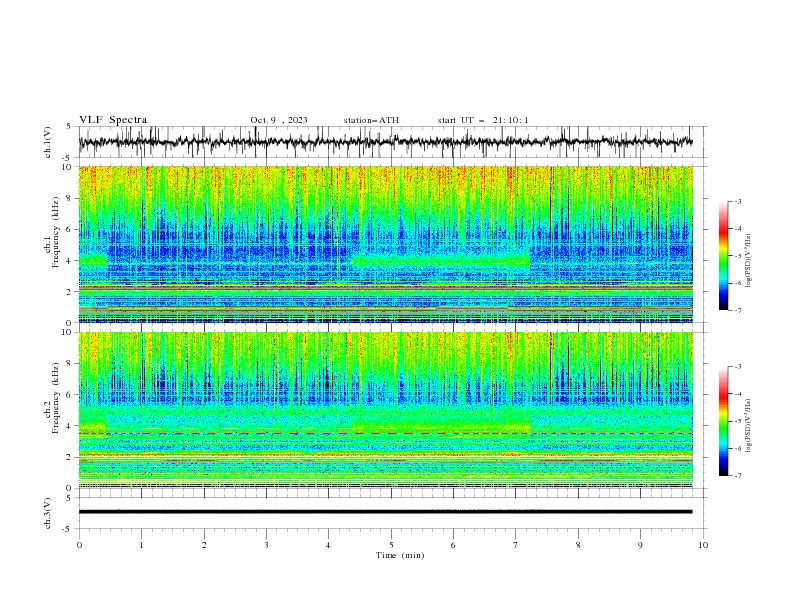
Task: Click the 'start UT = 21:10:1' text
Action: pos(483,120)
